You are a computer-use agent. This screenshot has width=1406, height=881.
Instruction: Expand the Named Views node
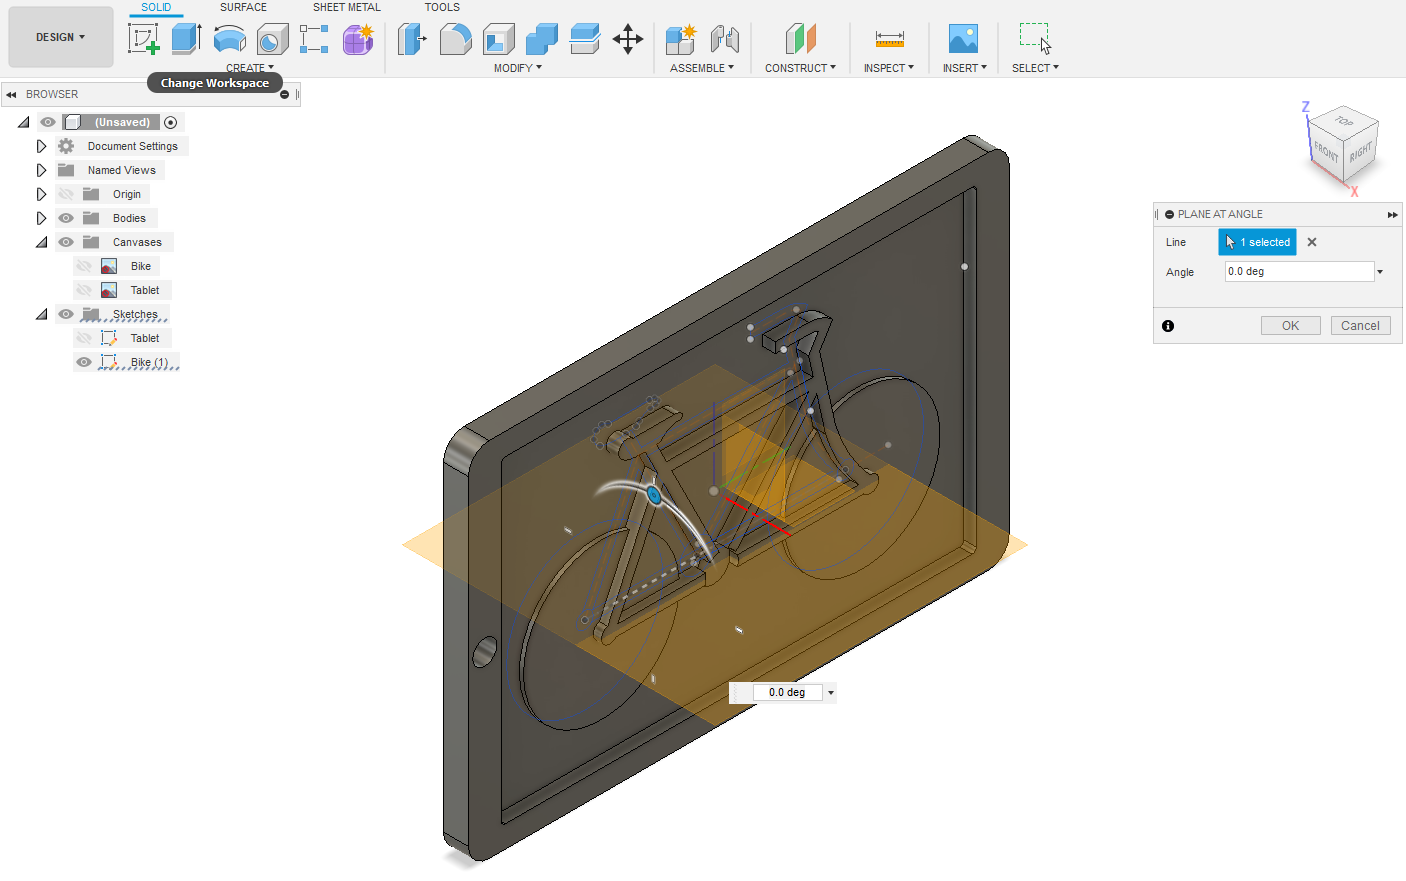click(x=41, y=170)
